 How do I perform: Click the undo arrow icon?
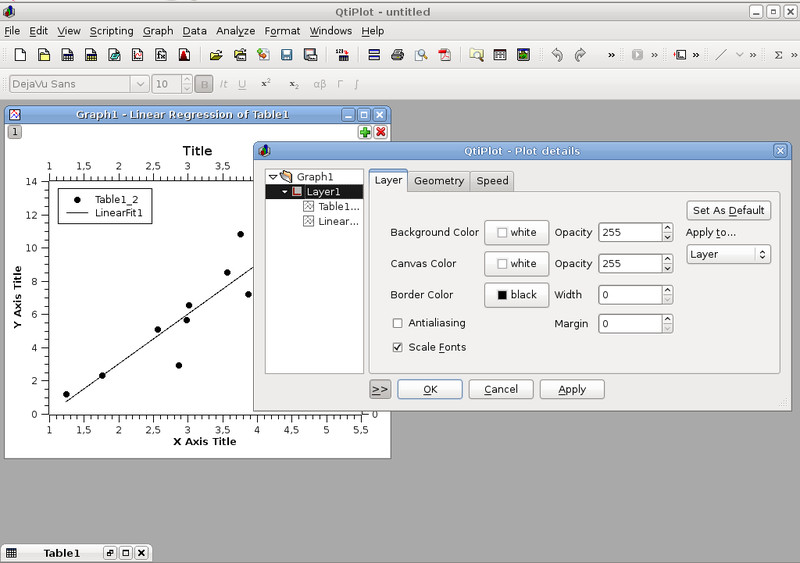point(557,55)
